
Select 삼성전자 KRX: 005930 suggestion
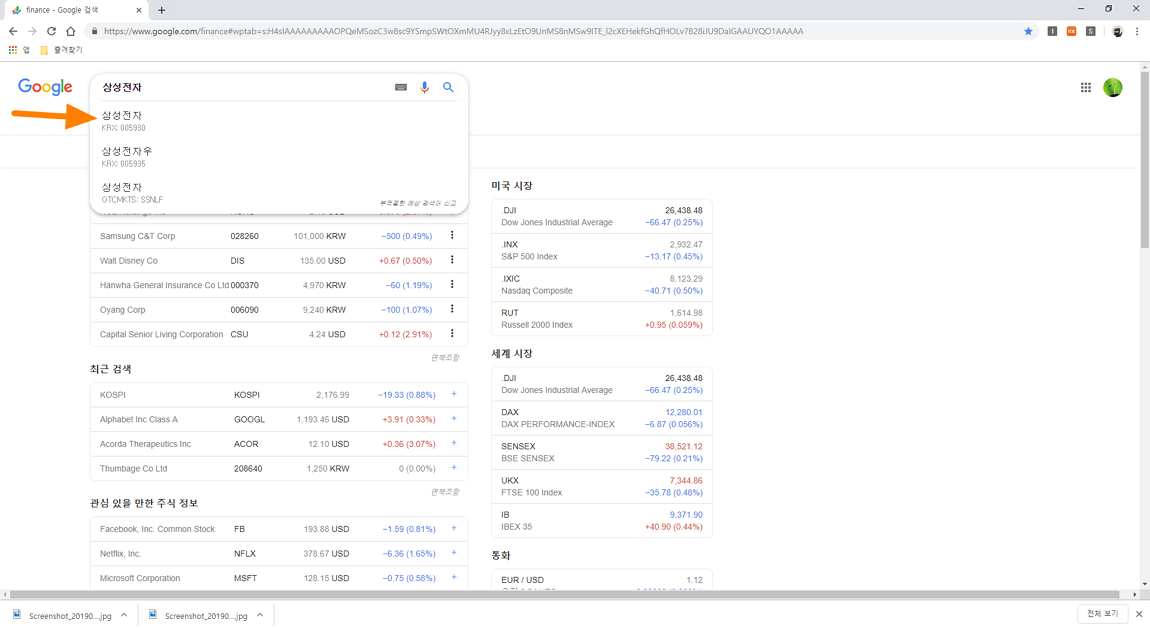pos(279,121)
